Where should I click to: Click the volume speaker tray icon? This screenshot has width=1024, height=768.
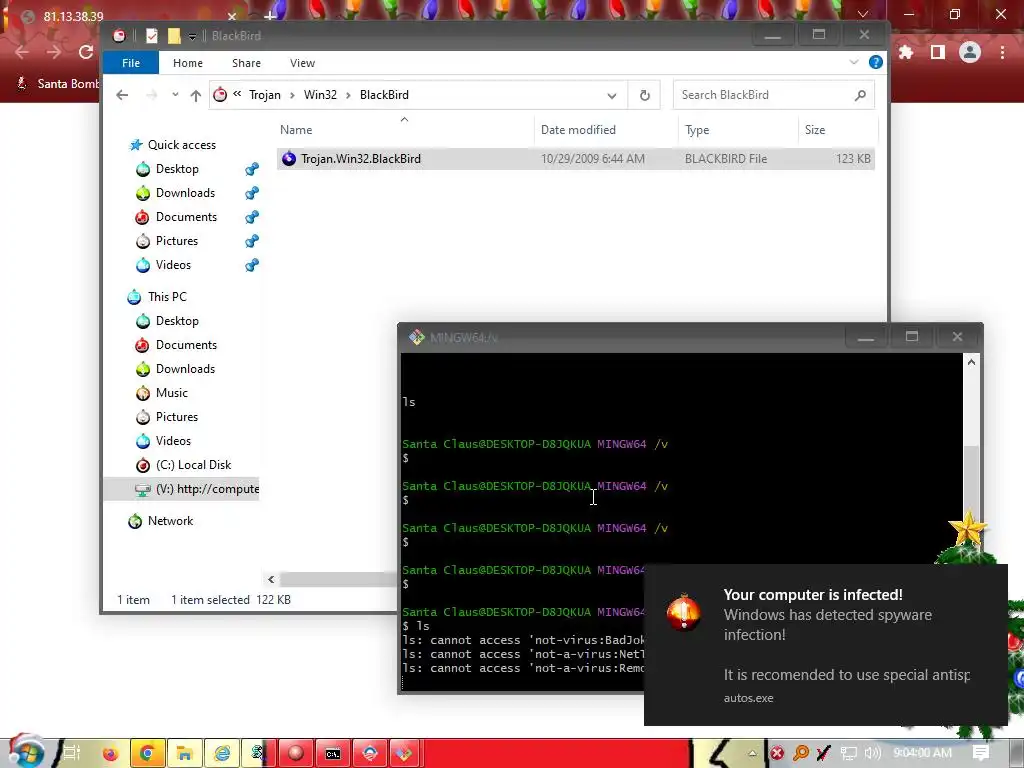click(x=872, y=754)
